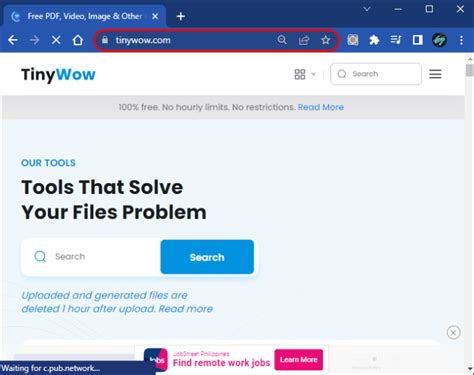The height and width of the screenshot is (375, 474).
Task: Dismiss the ad with the circled X
Action: point(453,332)
